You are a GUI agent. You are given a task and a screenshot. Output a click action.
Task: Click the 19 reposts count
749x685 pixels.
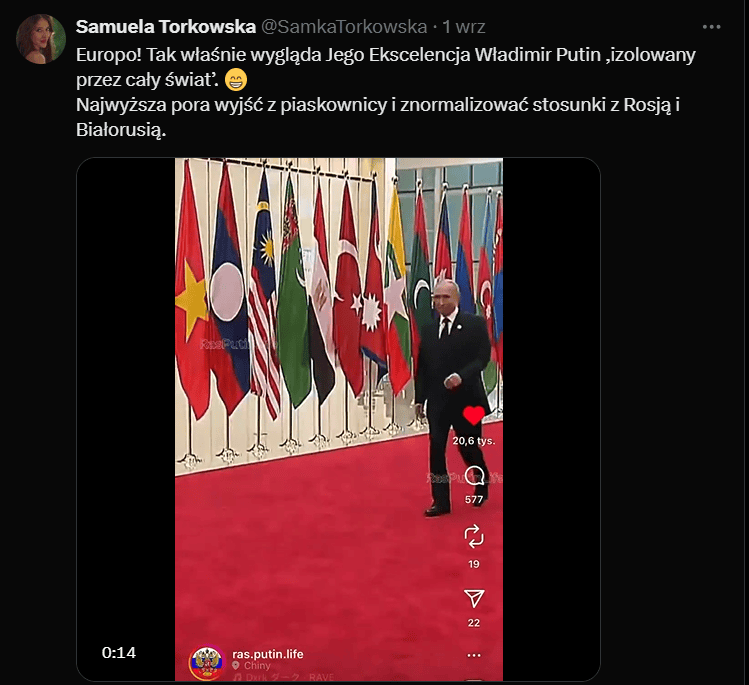tap(474, 564)
